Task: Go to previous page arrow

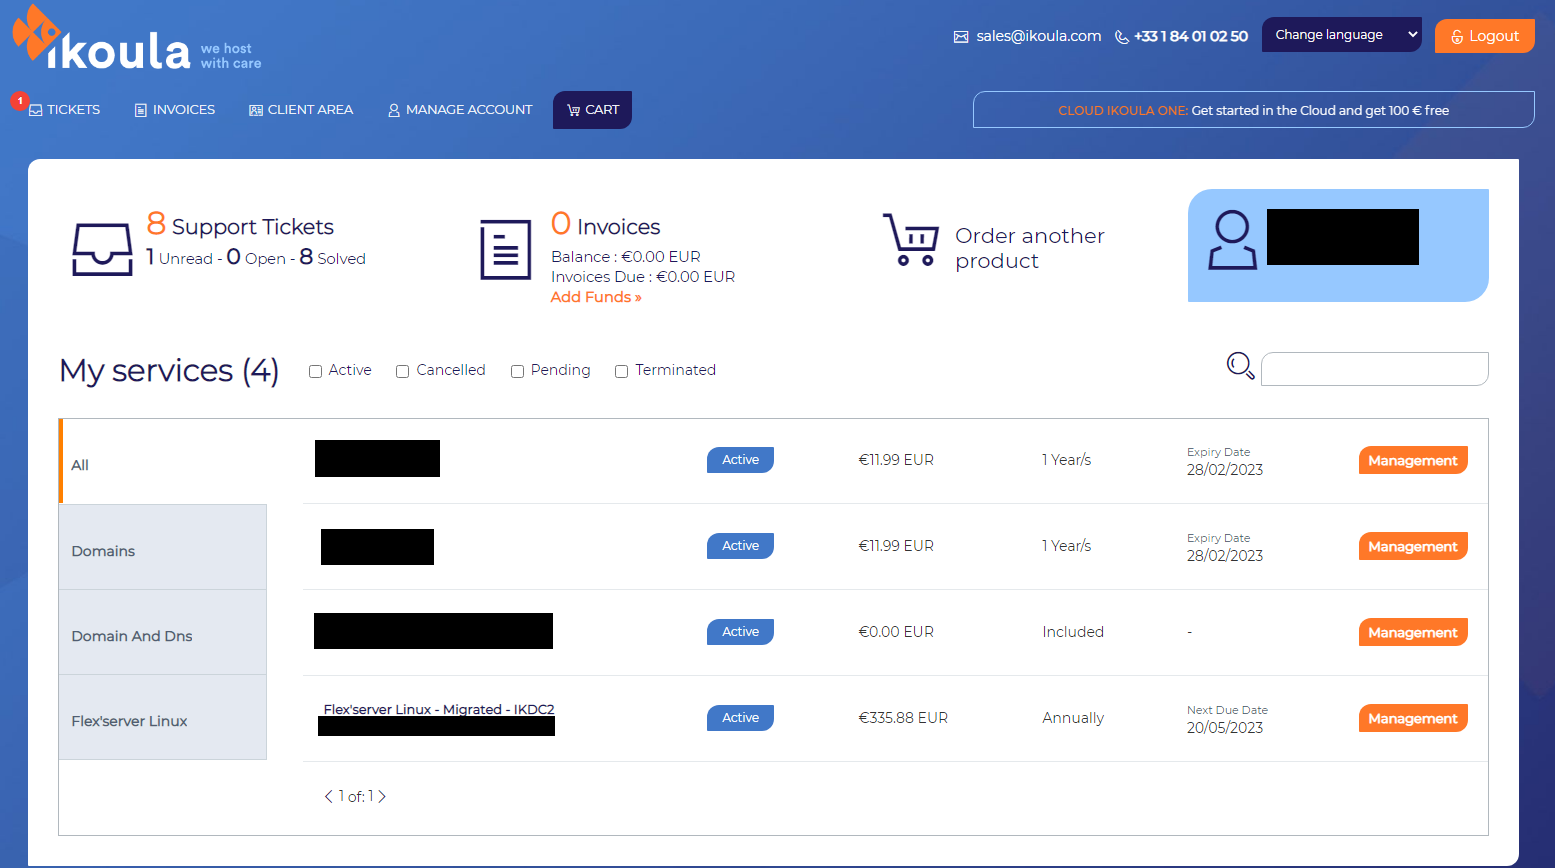Action: click(x=328, y=796)
